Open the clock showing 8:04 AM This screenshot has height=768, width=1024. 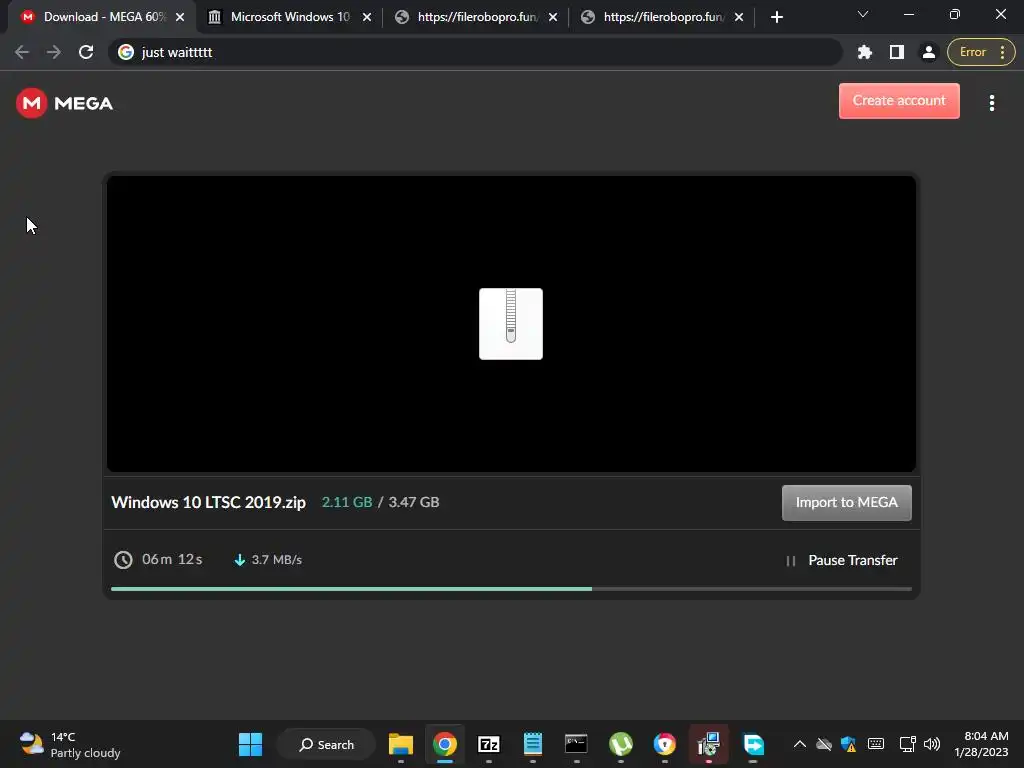tap(981, 744)
